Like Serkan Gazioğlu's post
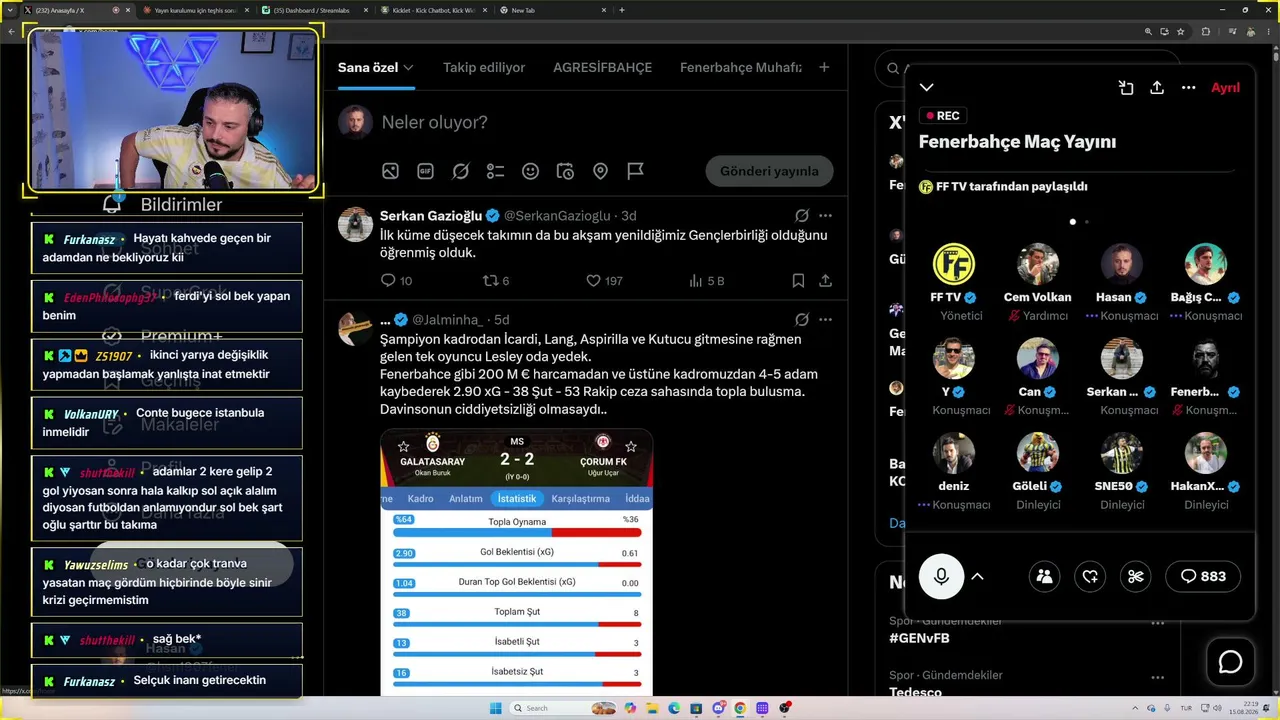Viewport: 1280px width, 720px height. [x=593, y=281]
